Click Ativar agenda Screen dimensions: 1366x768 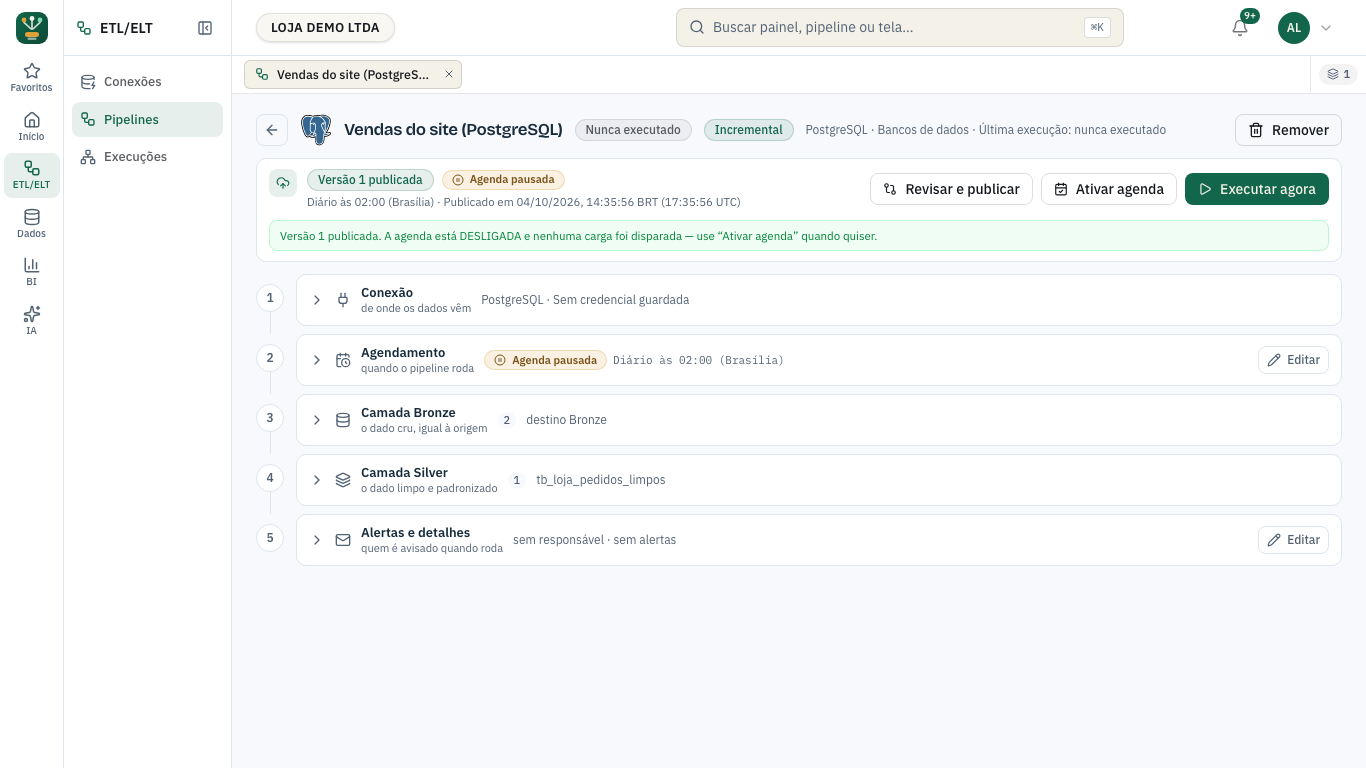click(x=1109, y=189)
